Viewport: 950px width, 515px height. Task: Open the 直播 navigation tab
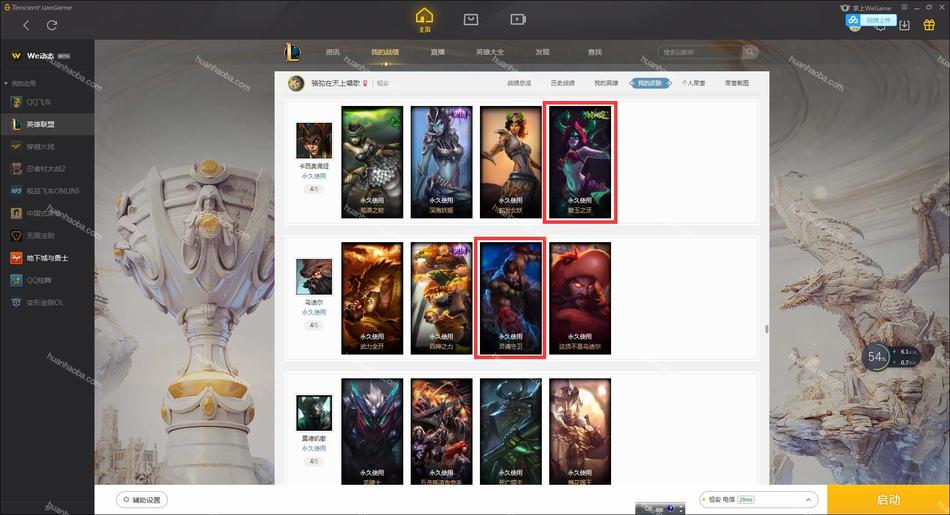[437, 52]
